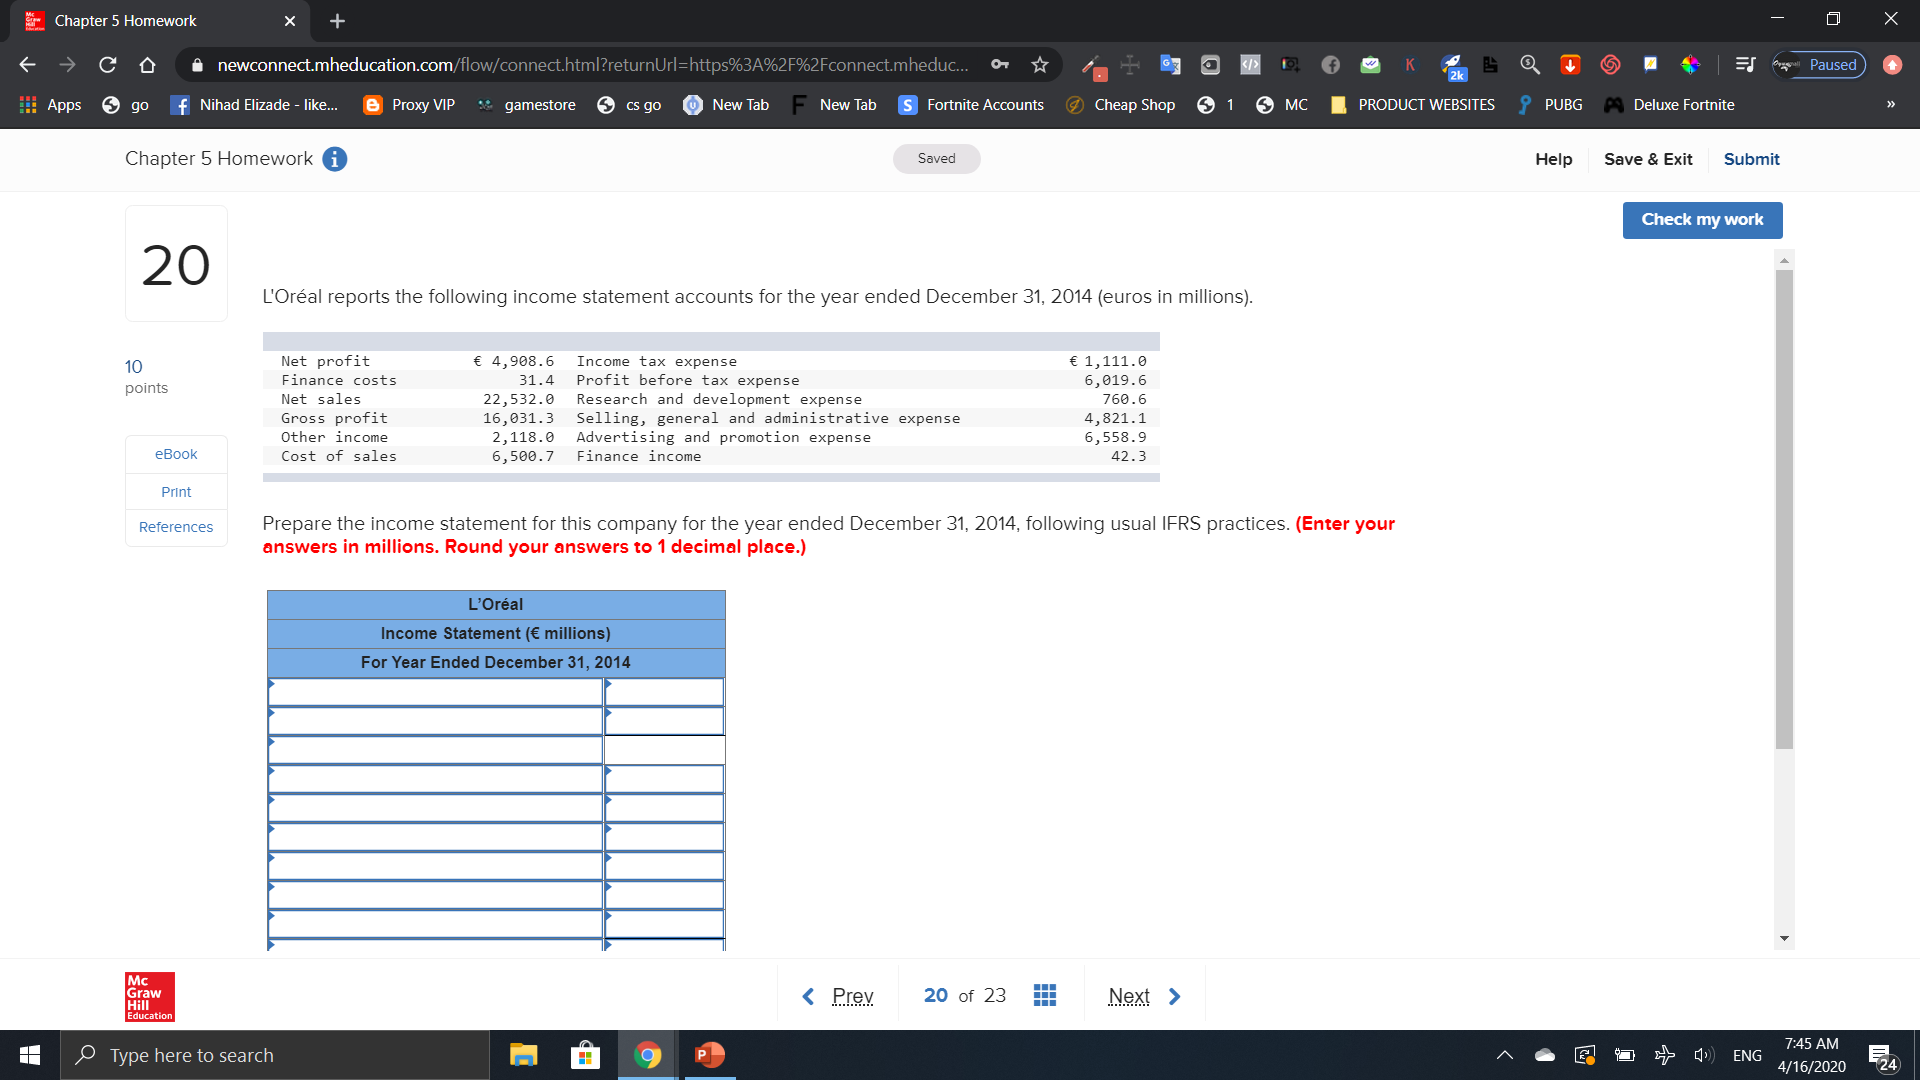1920x1080 pixels.
Task: Open the saved password key icon
Action: (x=999, y=65)
